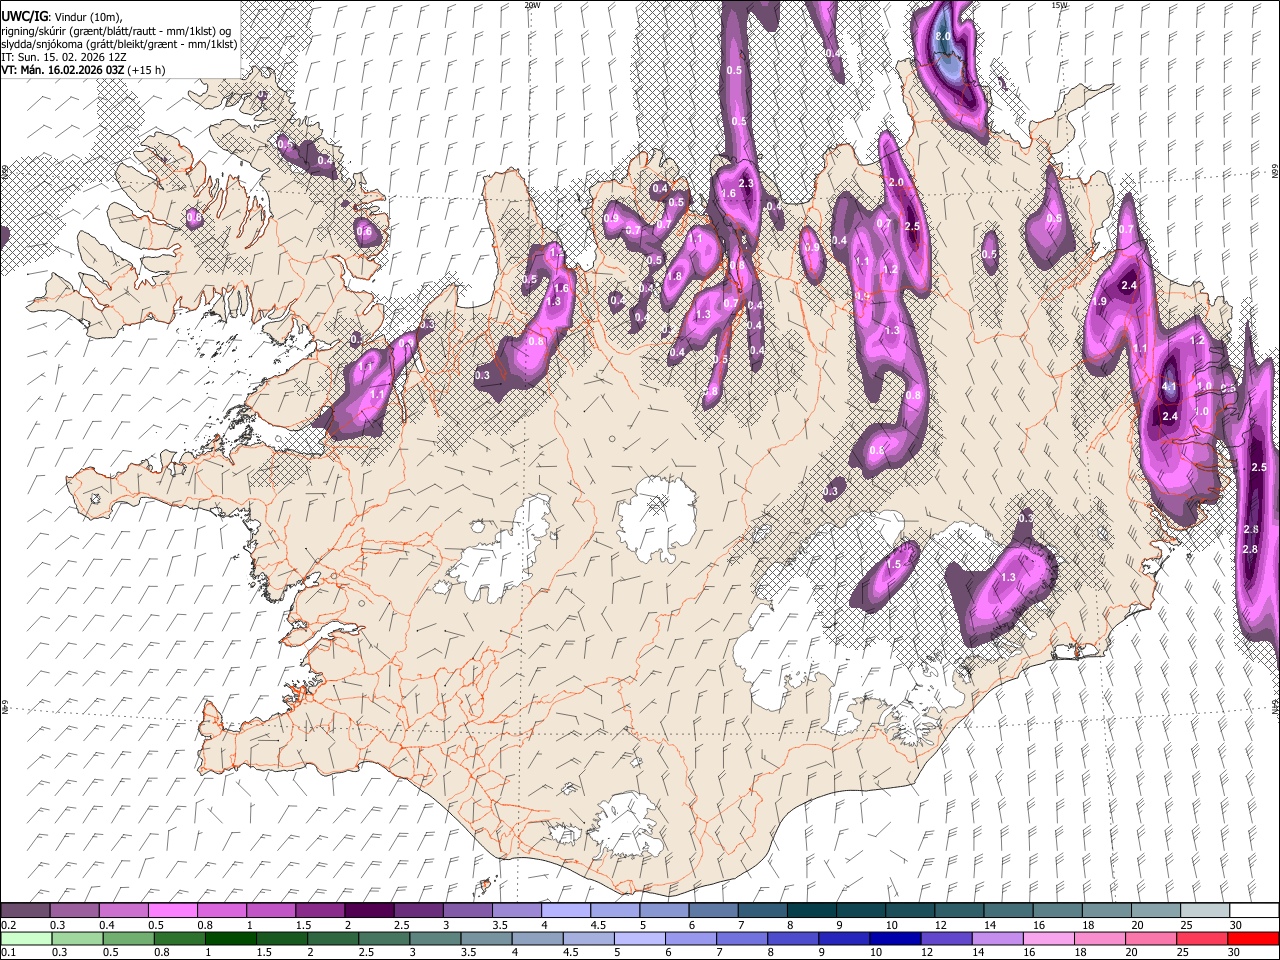Pick the light blue 4–4.5 snow swatch
Screen dimensions: 1280x960
[566, 911]
